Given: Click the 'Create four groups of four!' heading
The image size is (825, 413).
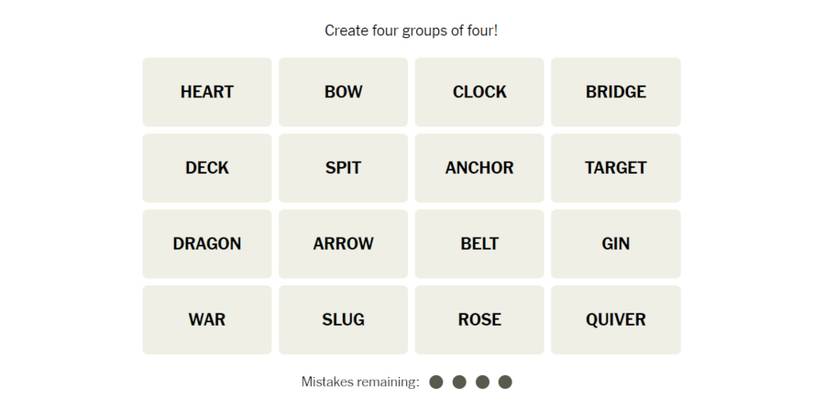Looking at the screenshot, I should pyautogui.click(x=411, y=31).
